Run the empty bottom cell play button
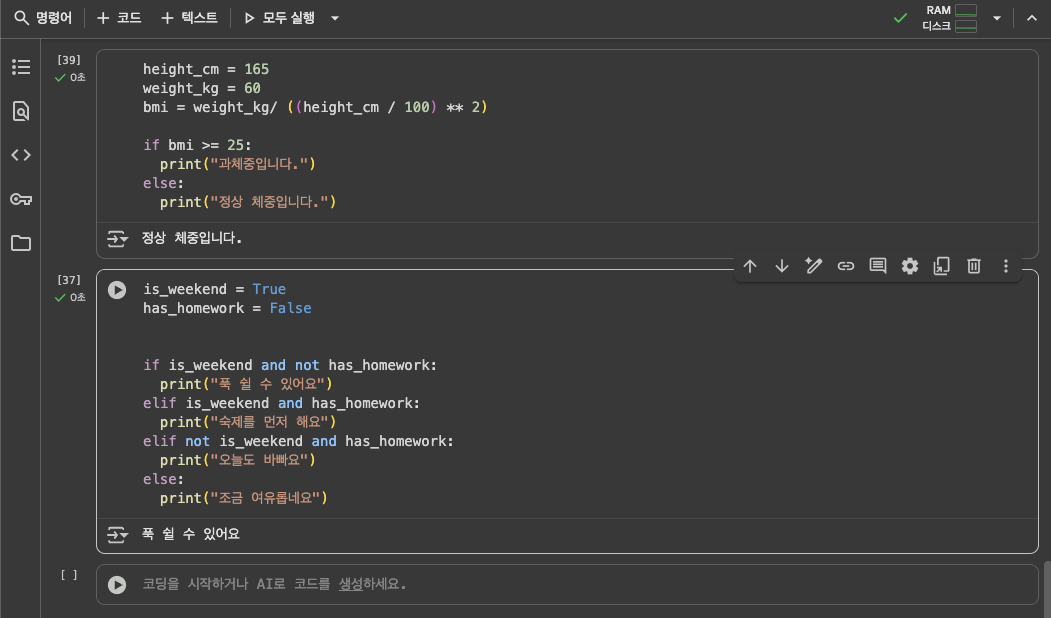1051x618 pixels. tap(117, 584)
